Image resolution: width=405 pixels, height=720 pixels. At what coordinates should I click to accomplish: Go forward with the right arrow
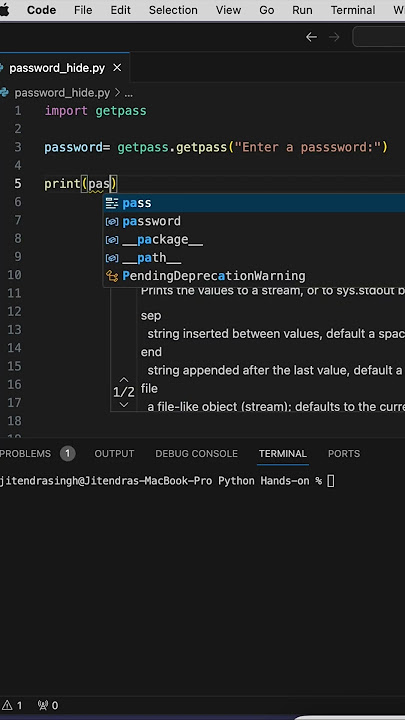click(334, 37)
